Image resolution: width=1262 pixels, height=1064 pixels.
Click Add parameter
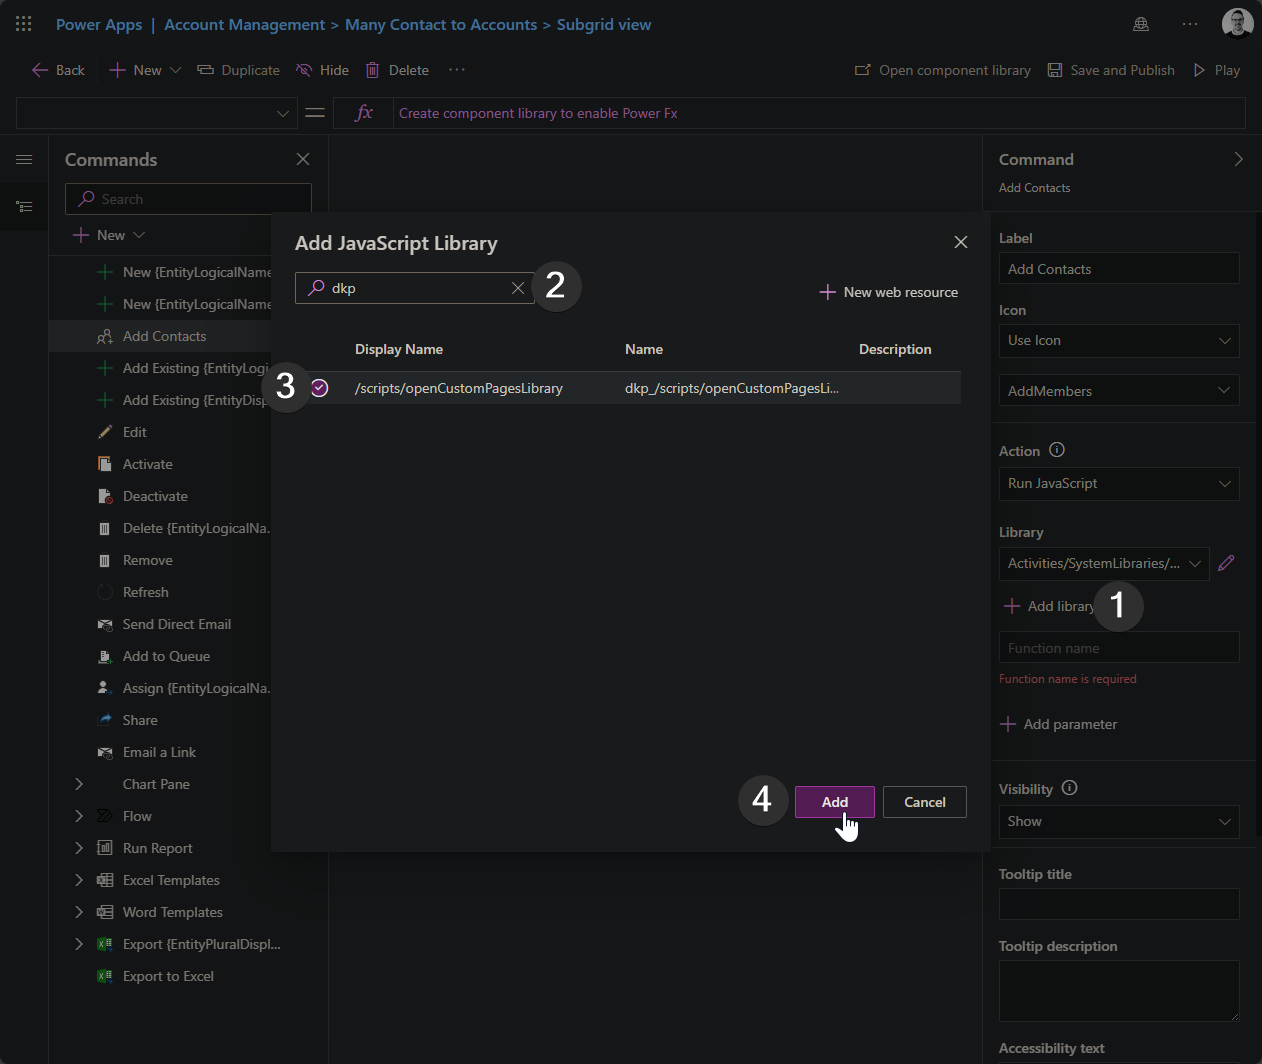1059,724
